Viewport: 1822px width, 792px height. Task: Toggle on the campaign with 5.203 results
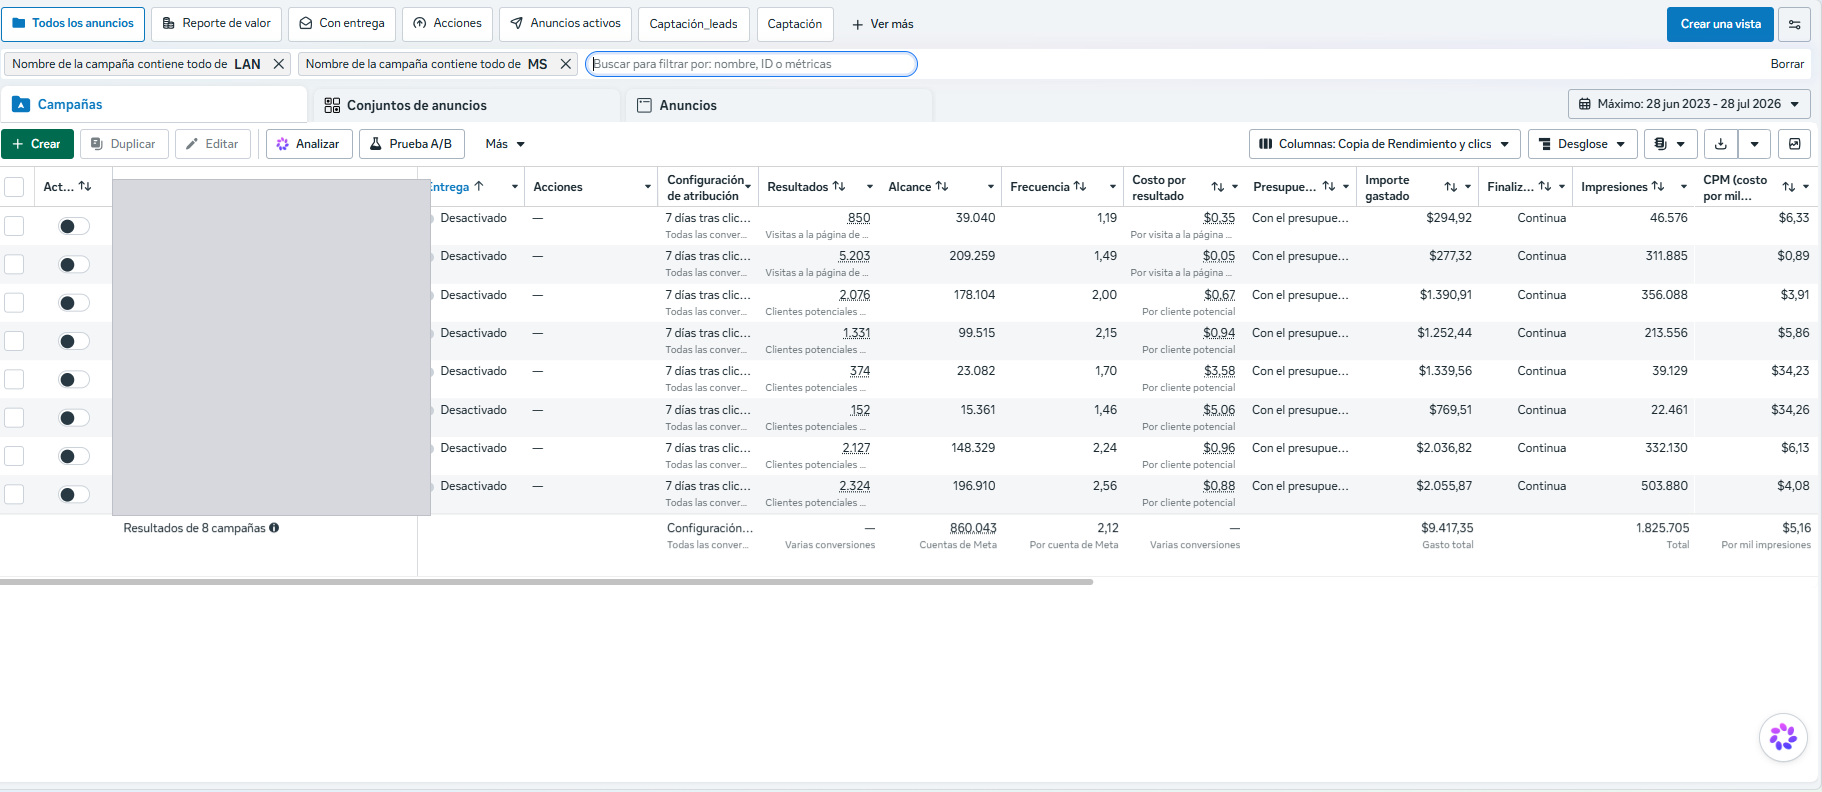[x=74, y=265]
